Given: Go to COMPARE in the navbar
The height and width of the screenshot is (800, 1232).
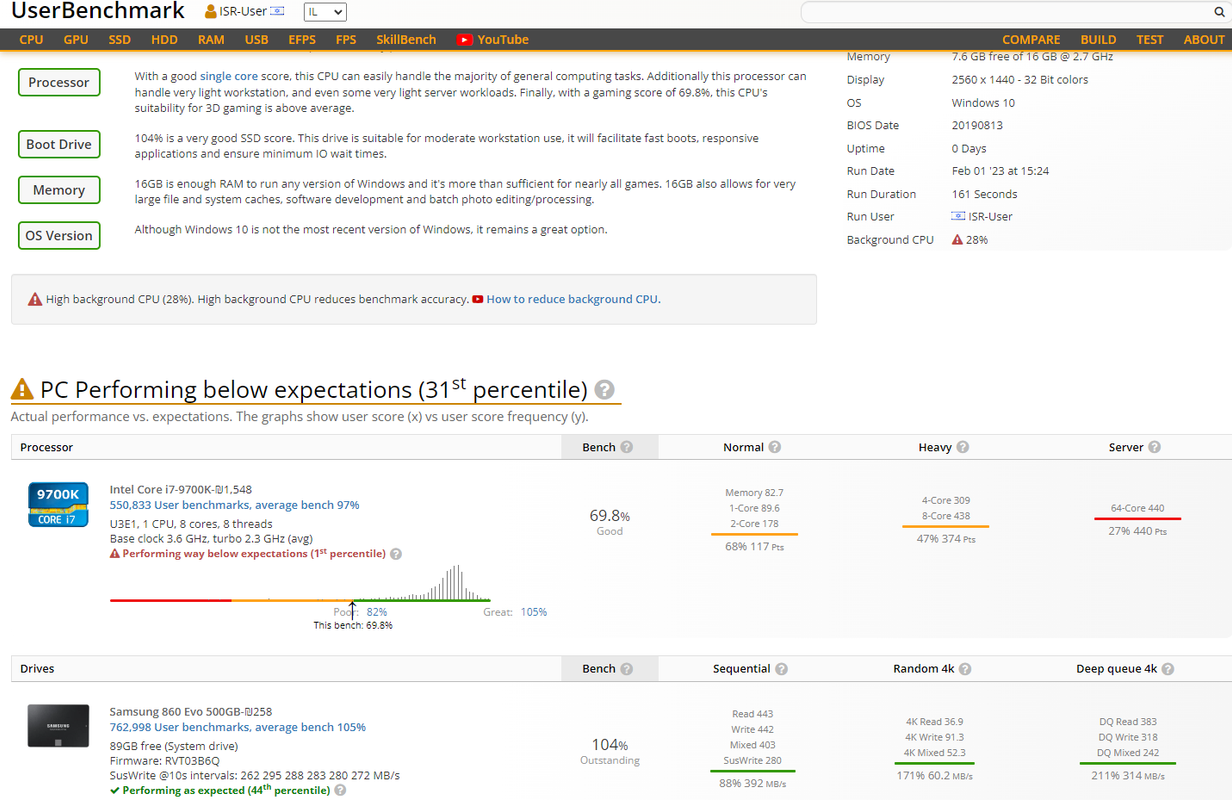Looking at the screenshot, I should [1031, 40].
